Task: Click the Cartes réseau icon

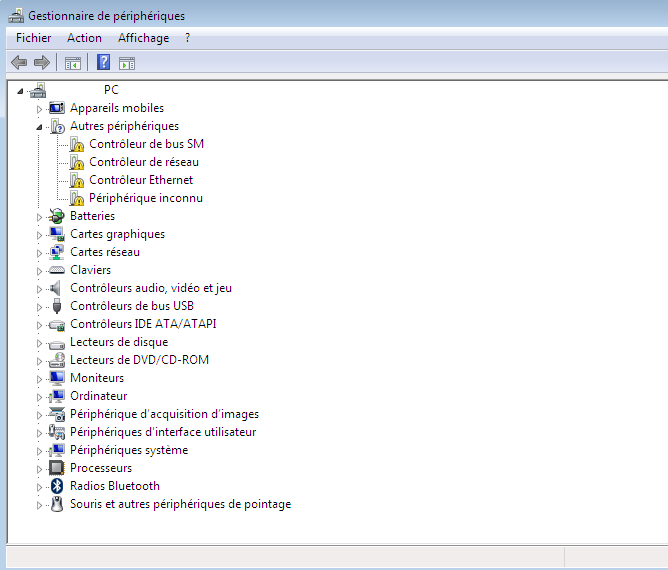Action: [x=57, y=252]
